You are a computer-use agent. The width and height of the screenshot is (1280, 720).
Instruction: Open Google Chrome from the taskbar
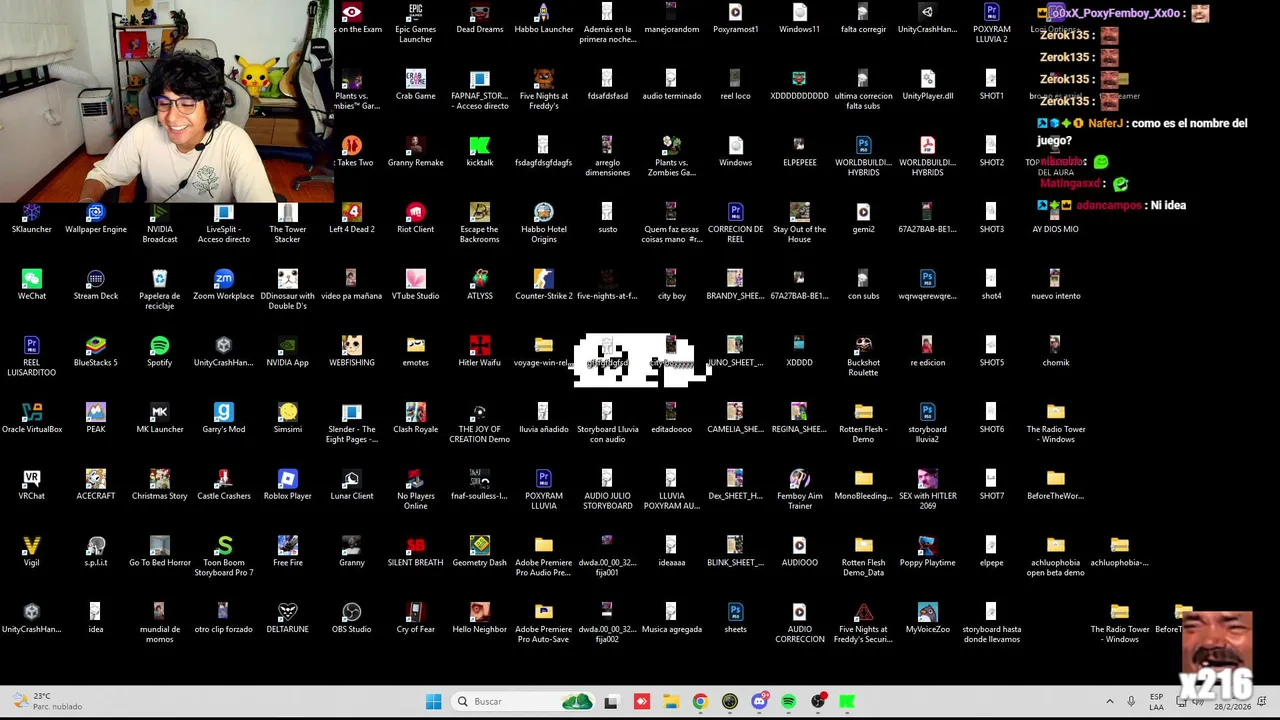pyautogui.click(x=700, y=702)
